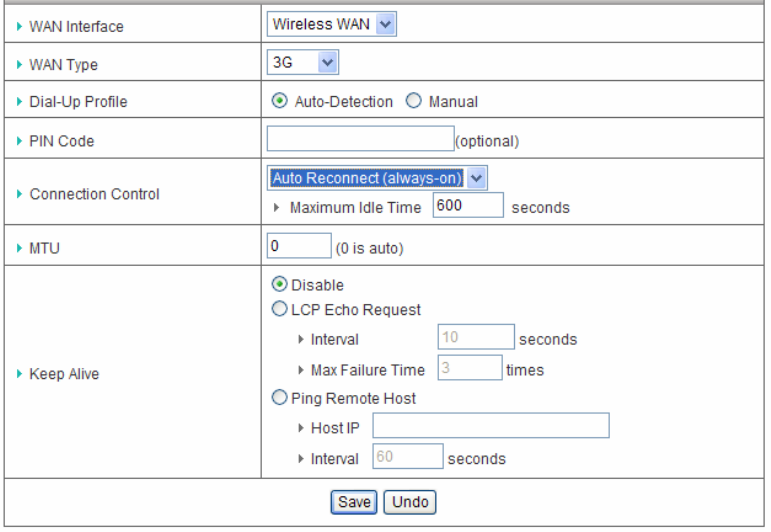
Task: Focus the PIN Code input field
Action: pyautogui.click(x=360, y=139)
